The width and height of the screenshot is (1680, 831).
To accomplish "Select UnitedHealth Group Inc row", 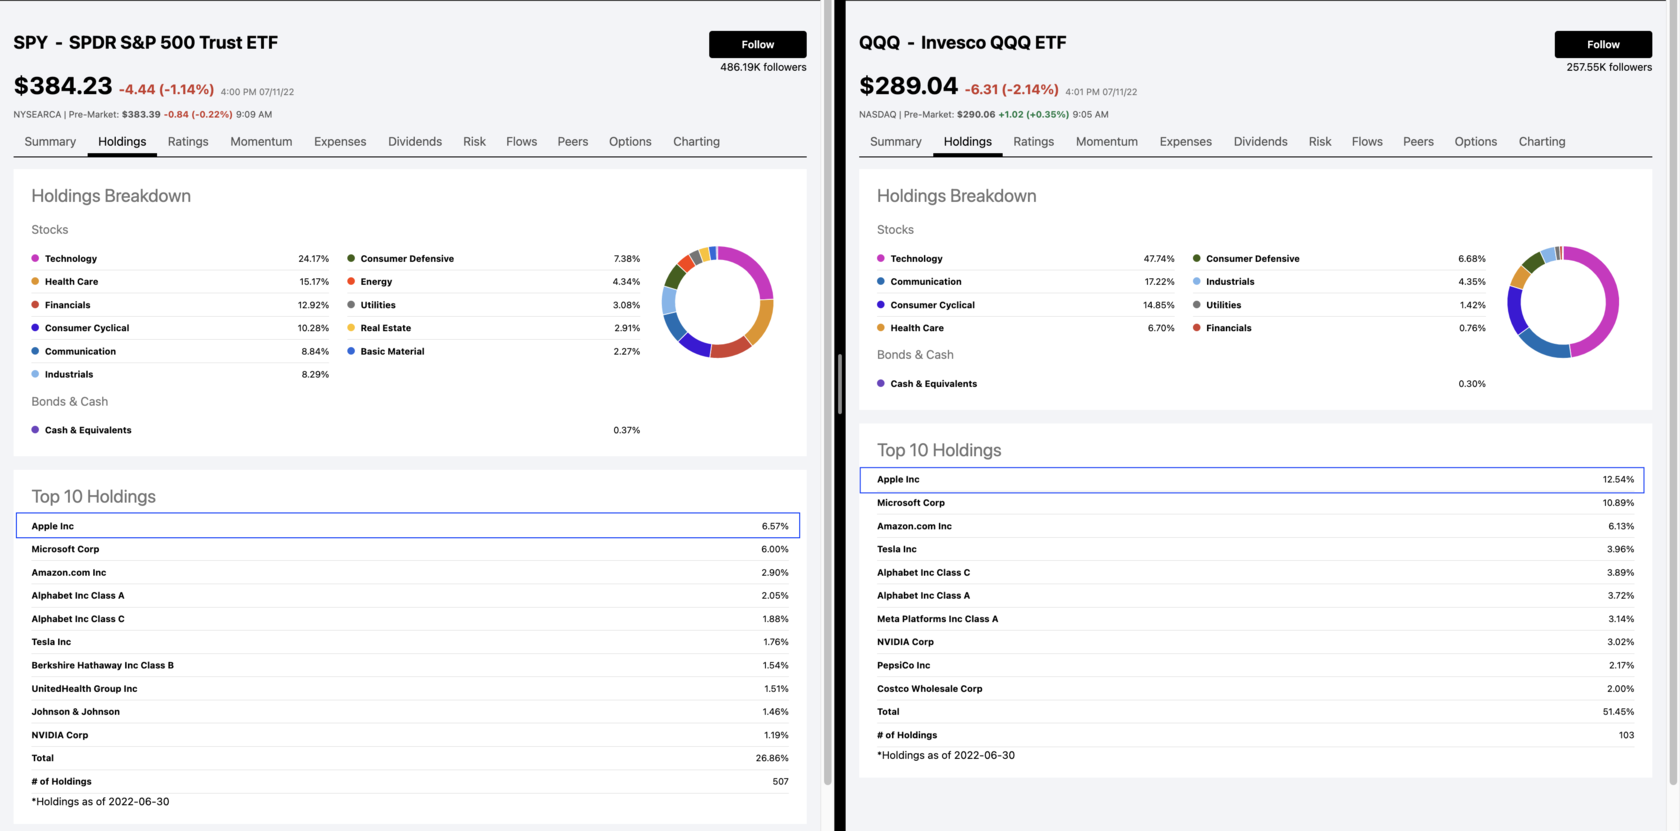I will pyautogui.click(x=408, y=688).
